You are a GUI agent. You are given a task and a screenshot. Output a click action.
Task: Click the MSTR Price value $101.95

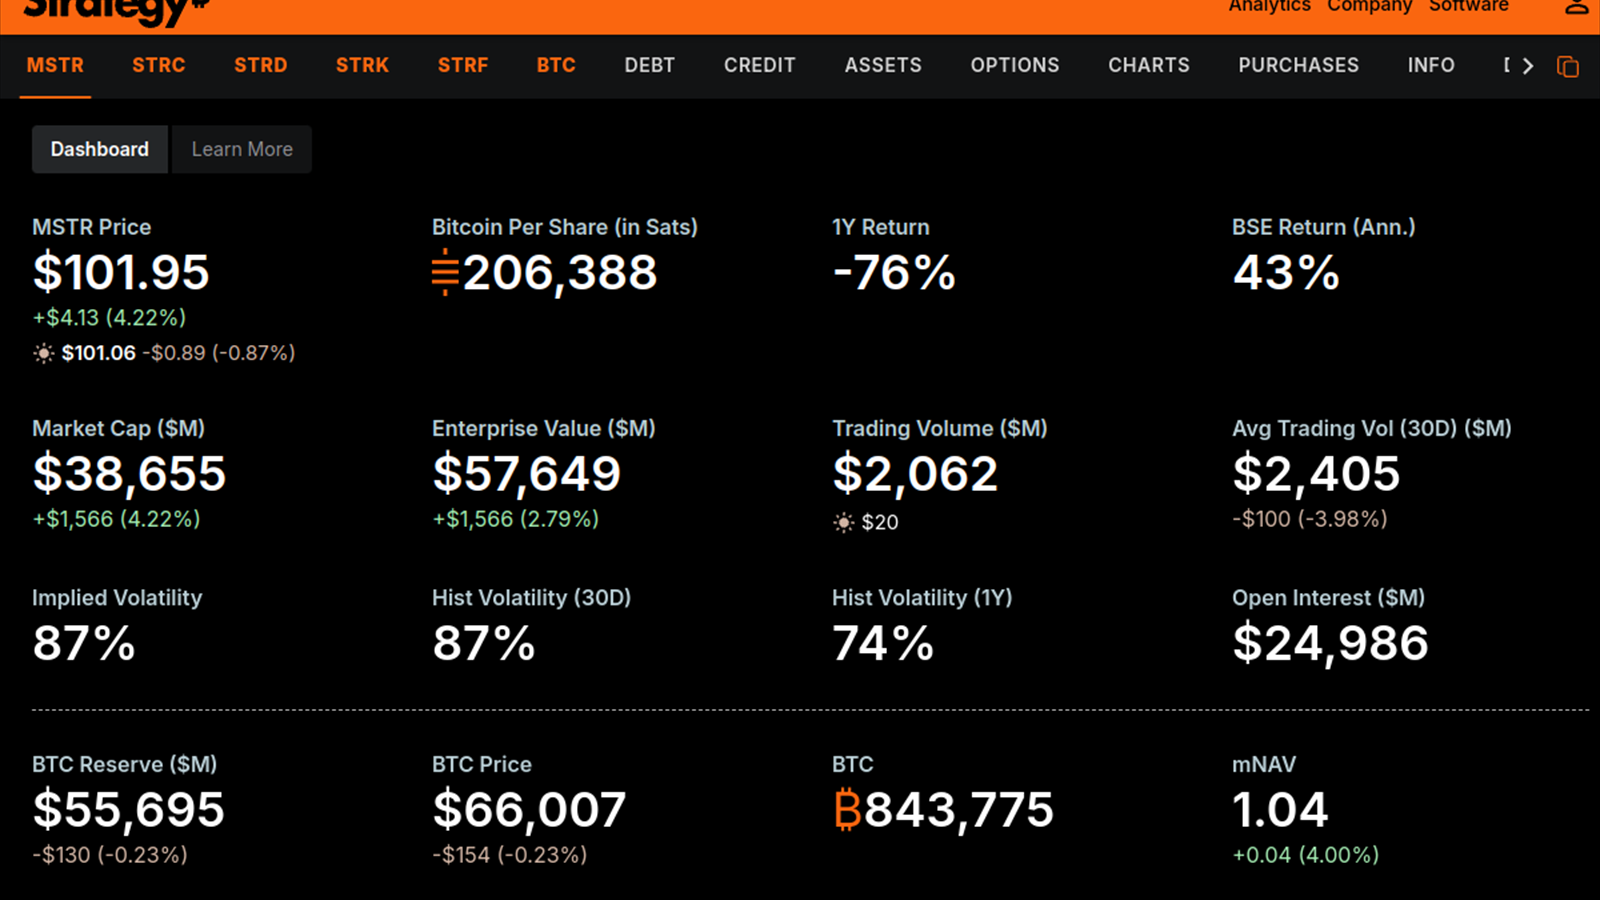[x=121, y=272]
